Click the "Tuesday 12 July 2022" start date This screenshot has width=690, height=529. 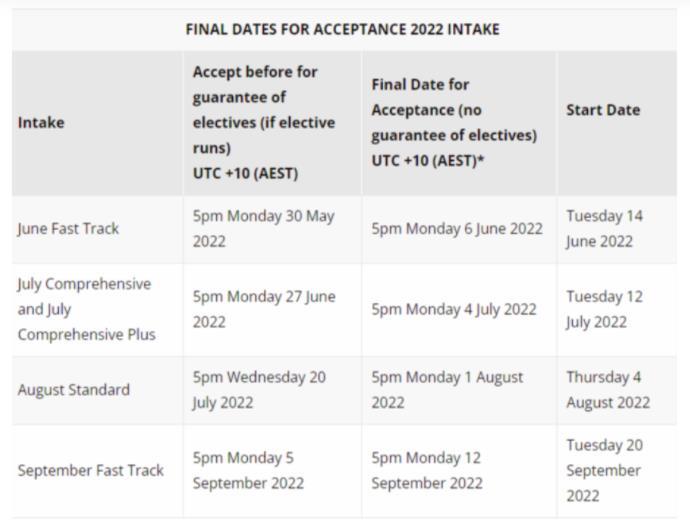coord(604,309)
